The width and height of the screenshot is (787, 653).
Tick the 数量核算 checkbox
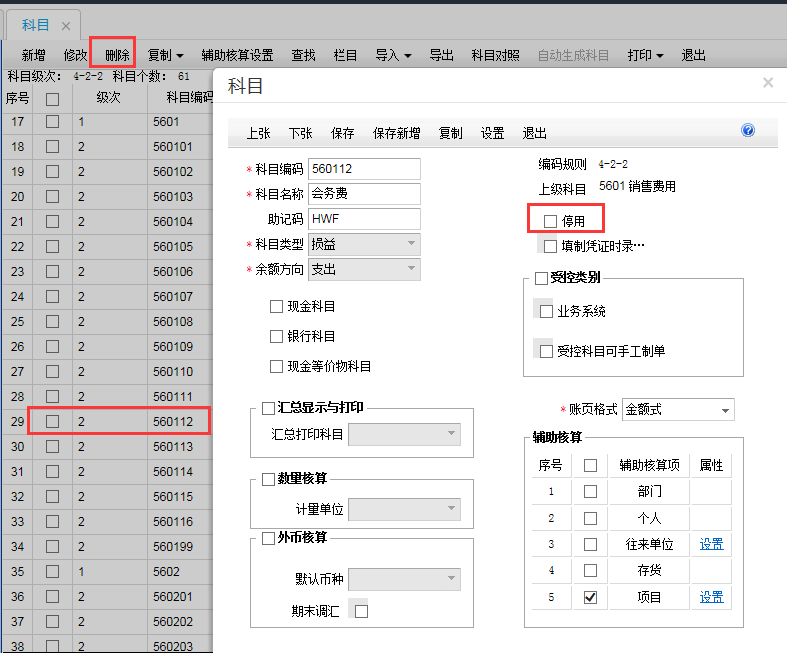267,480
